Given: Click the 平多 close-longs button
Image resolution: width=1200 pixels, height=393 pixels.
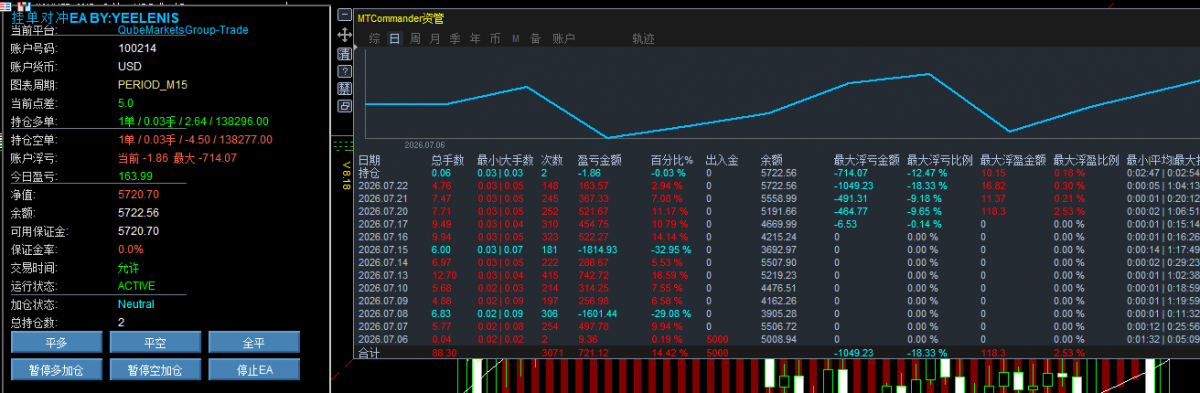Looking at the screenshot, I should 56,343.
